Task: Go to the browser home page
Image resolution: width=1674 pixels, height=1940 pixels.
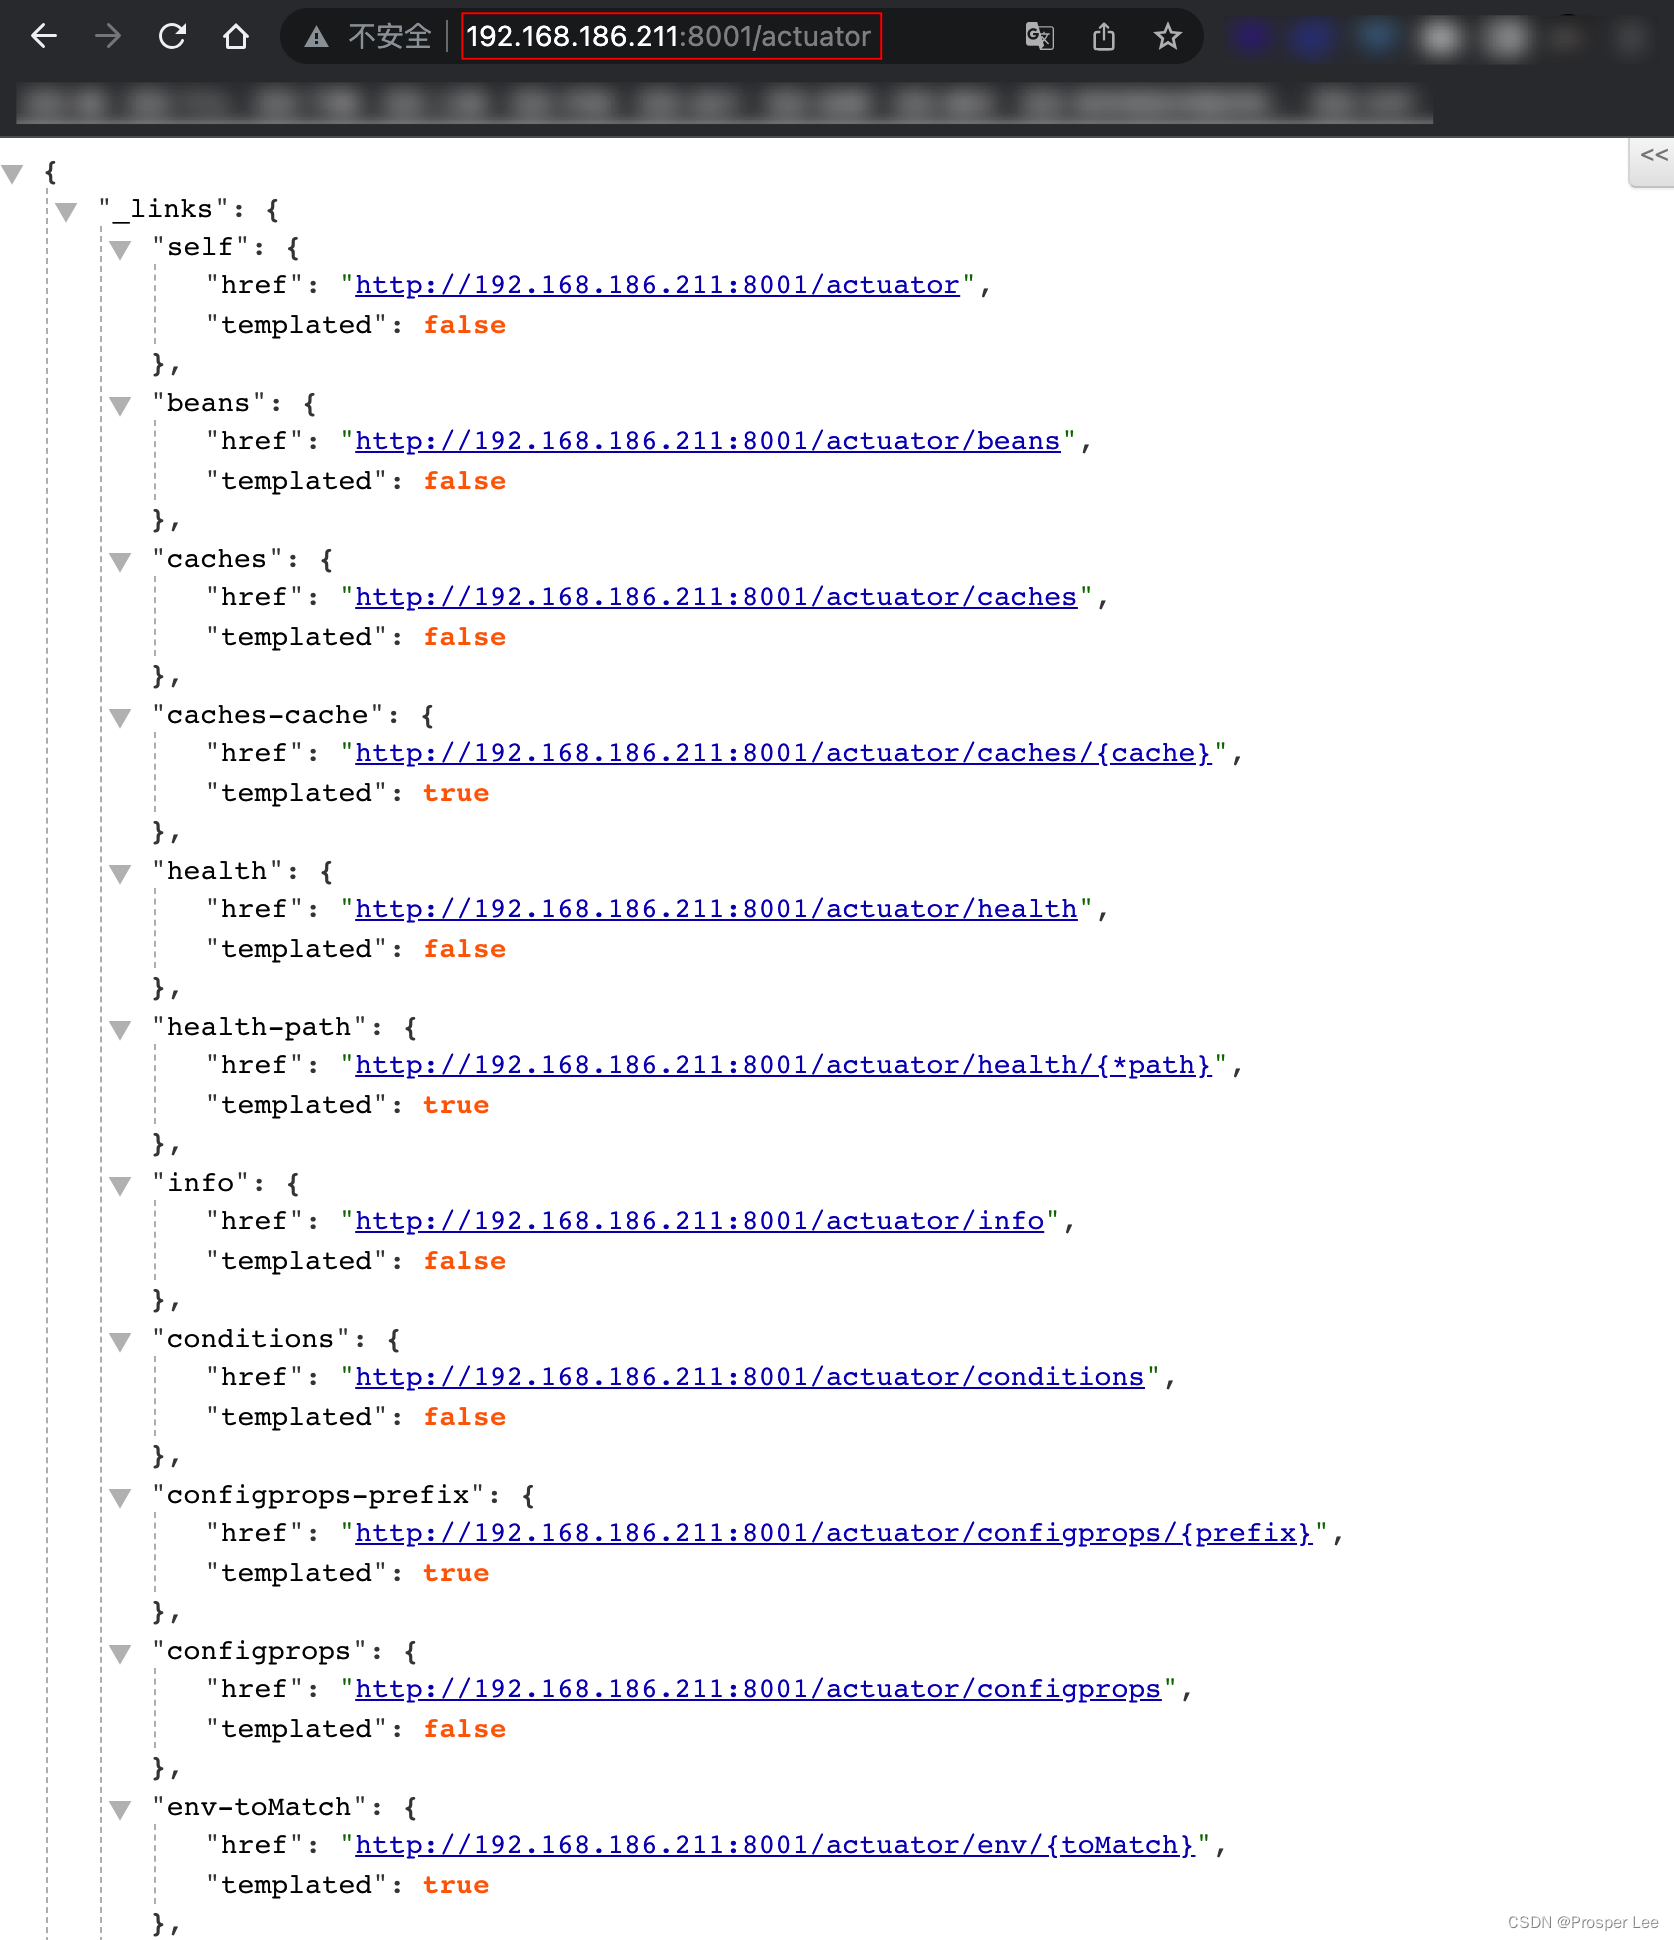Action: pyautogui.click(x=236, y=37)
